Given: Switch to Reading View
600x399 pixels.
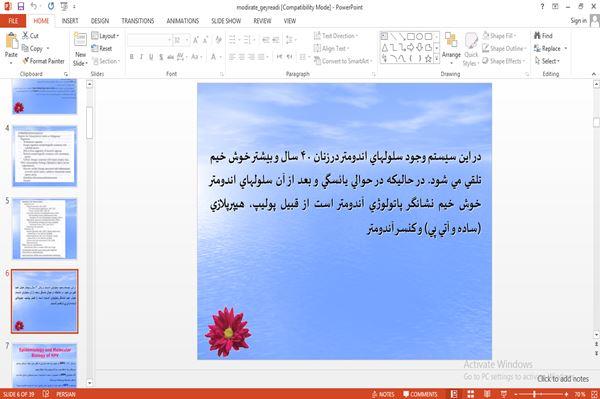Looking at the screenshot, I should point(487,394).
